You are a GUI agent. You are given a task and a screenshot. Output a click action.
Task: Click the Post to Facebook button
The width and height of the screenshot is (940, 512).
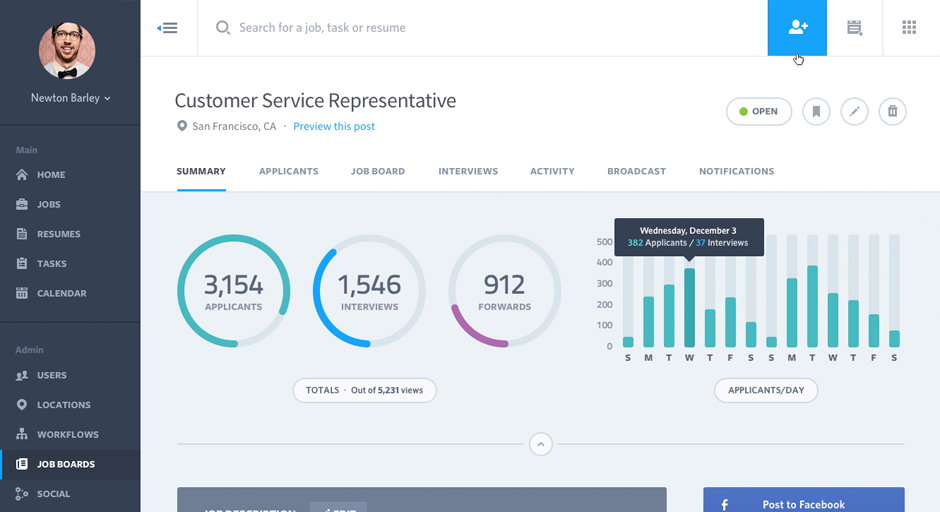pyautogui.click(x=803, y=502)
